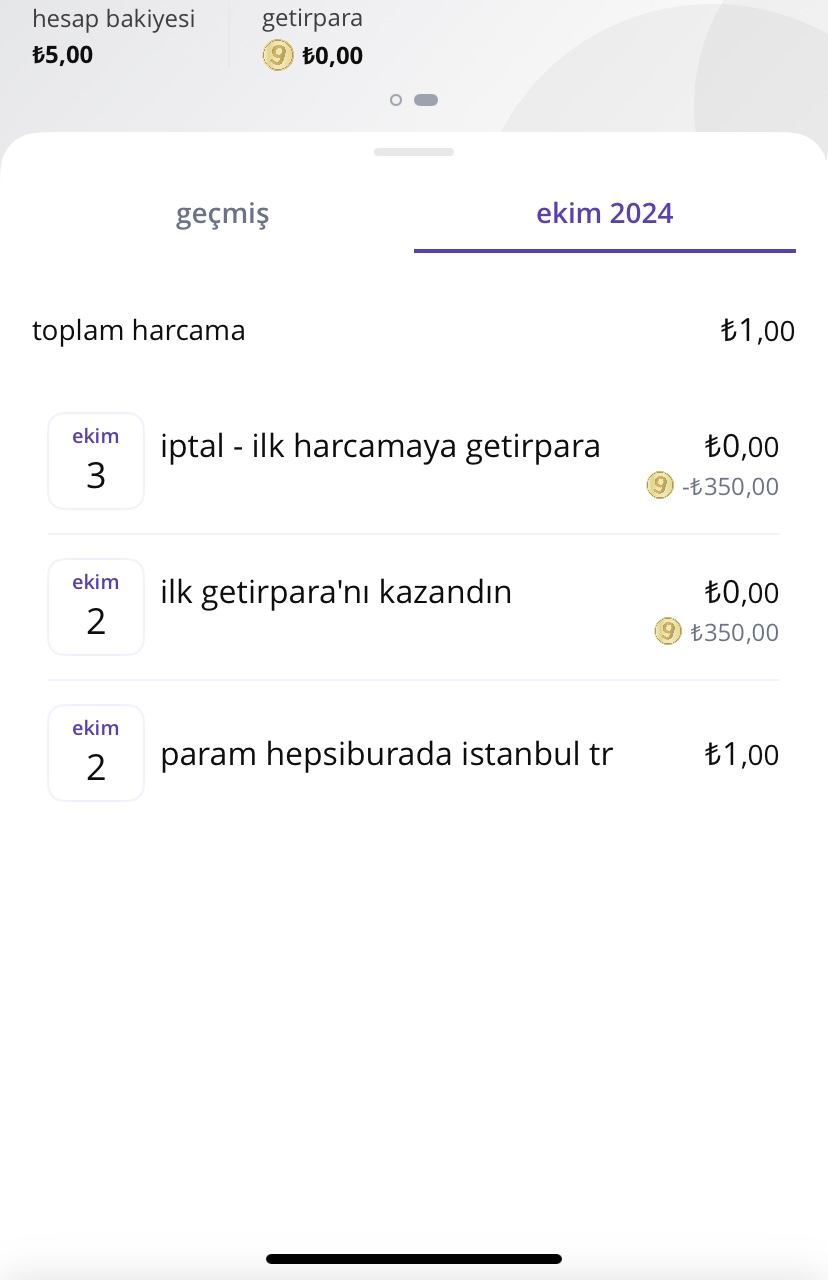Tap the ekim 2 badge for hepsiburada payment

pyautogui.click(x=96, y=753)
